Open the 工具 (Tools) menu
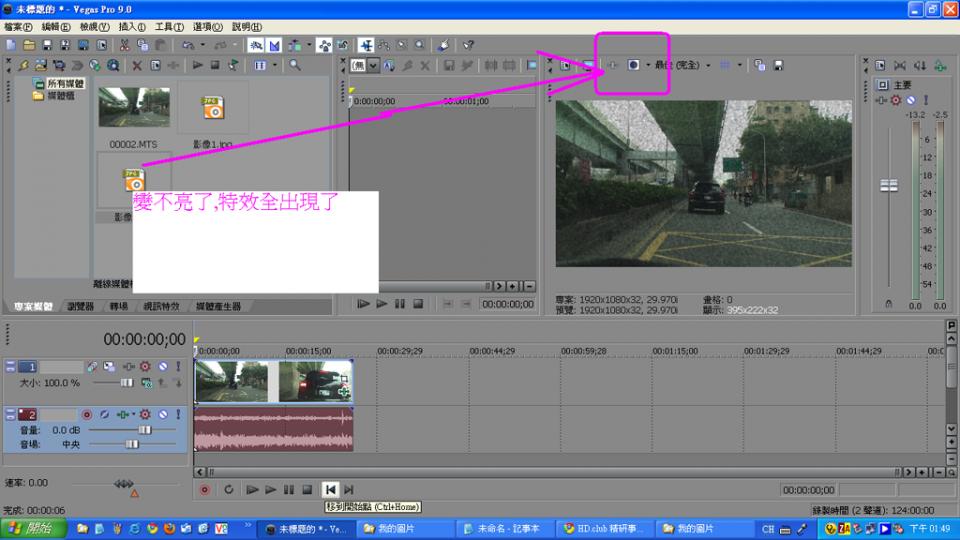The height and width of the screenshot is (540, 960). tap(169, 26)
